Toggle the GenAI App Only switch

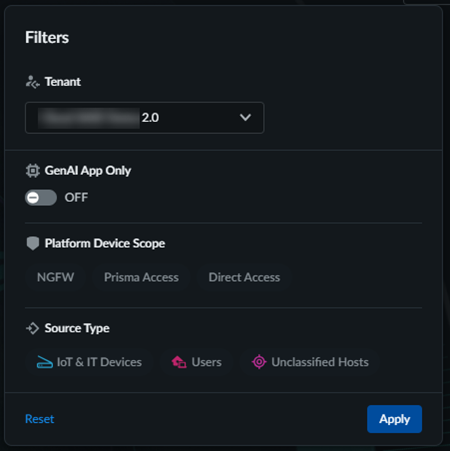41,198
